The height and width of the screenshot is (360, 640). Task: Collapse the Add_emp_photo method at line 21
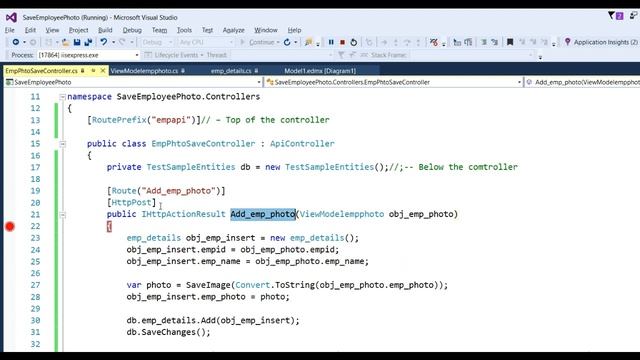tap(62, 215)
